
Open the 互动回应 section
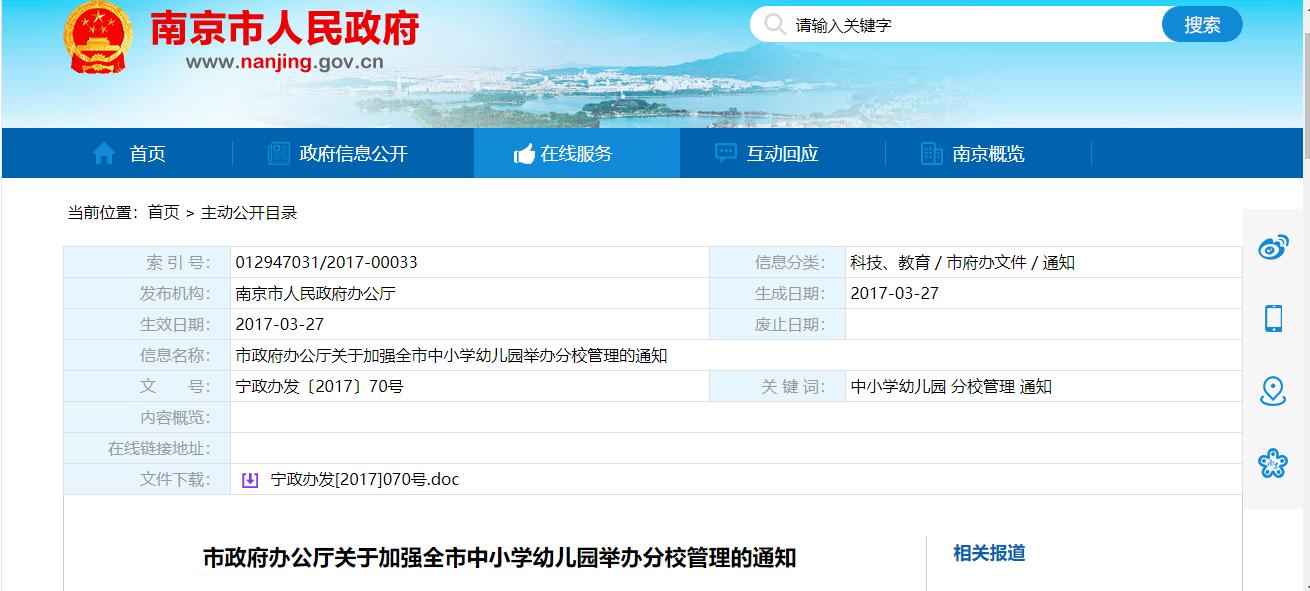(x=783, y=152)
